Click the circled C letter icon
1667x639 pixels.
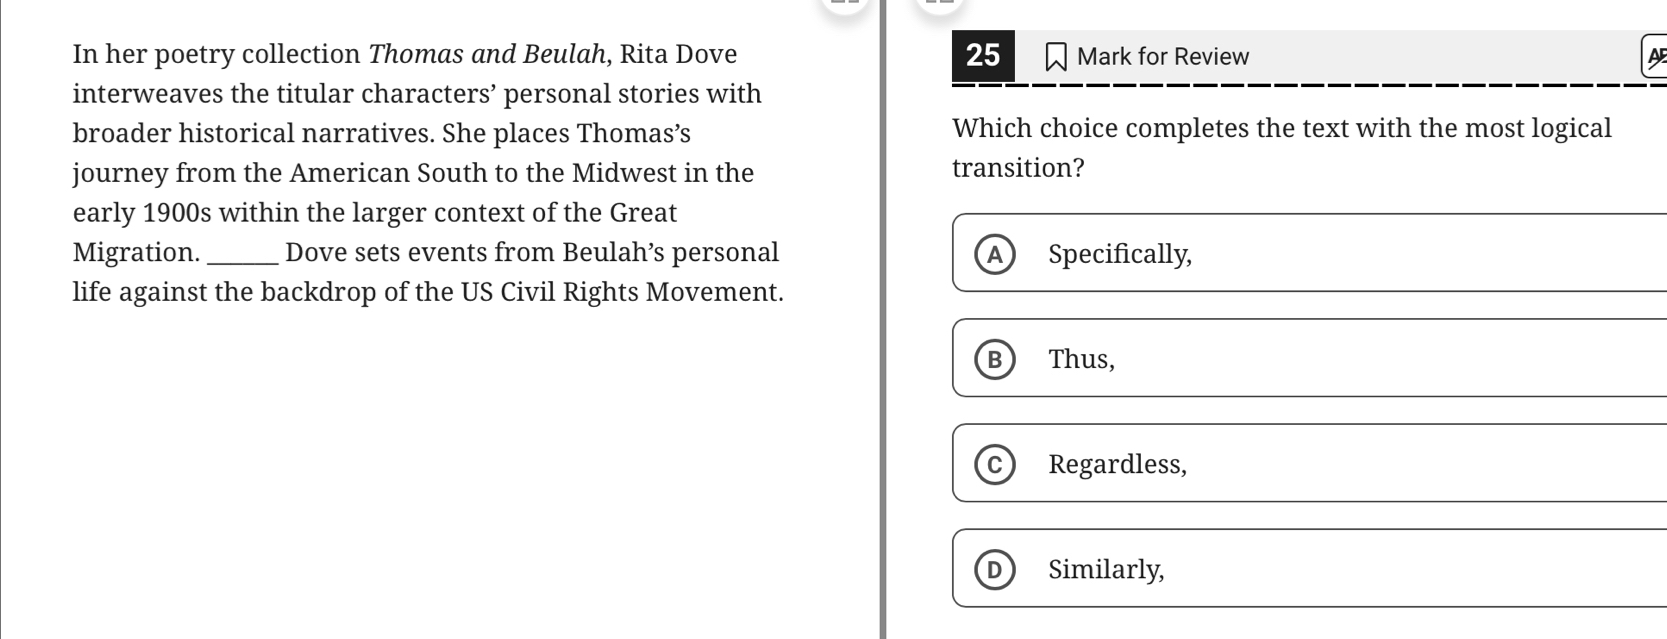[x=994, y=465]
